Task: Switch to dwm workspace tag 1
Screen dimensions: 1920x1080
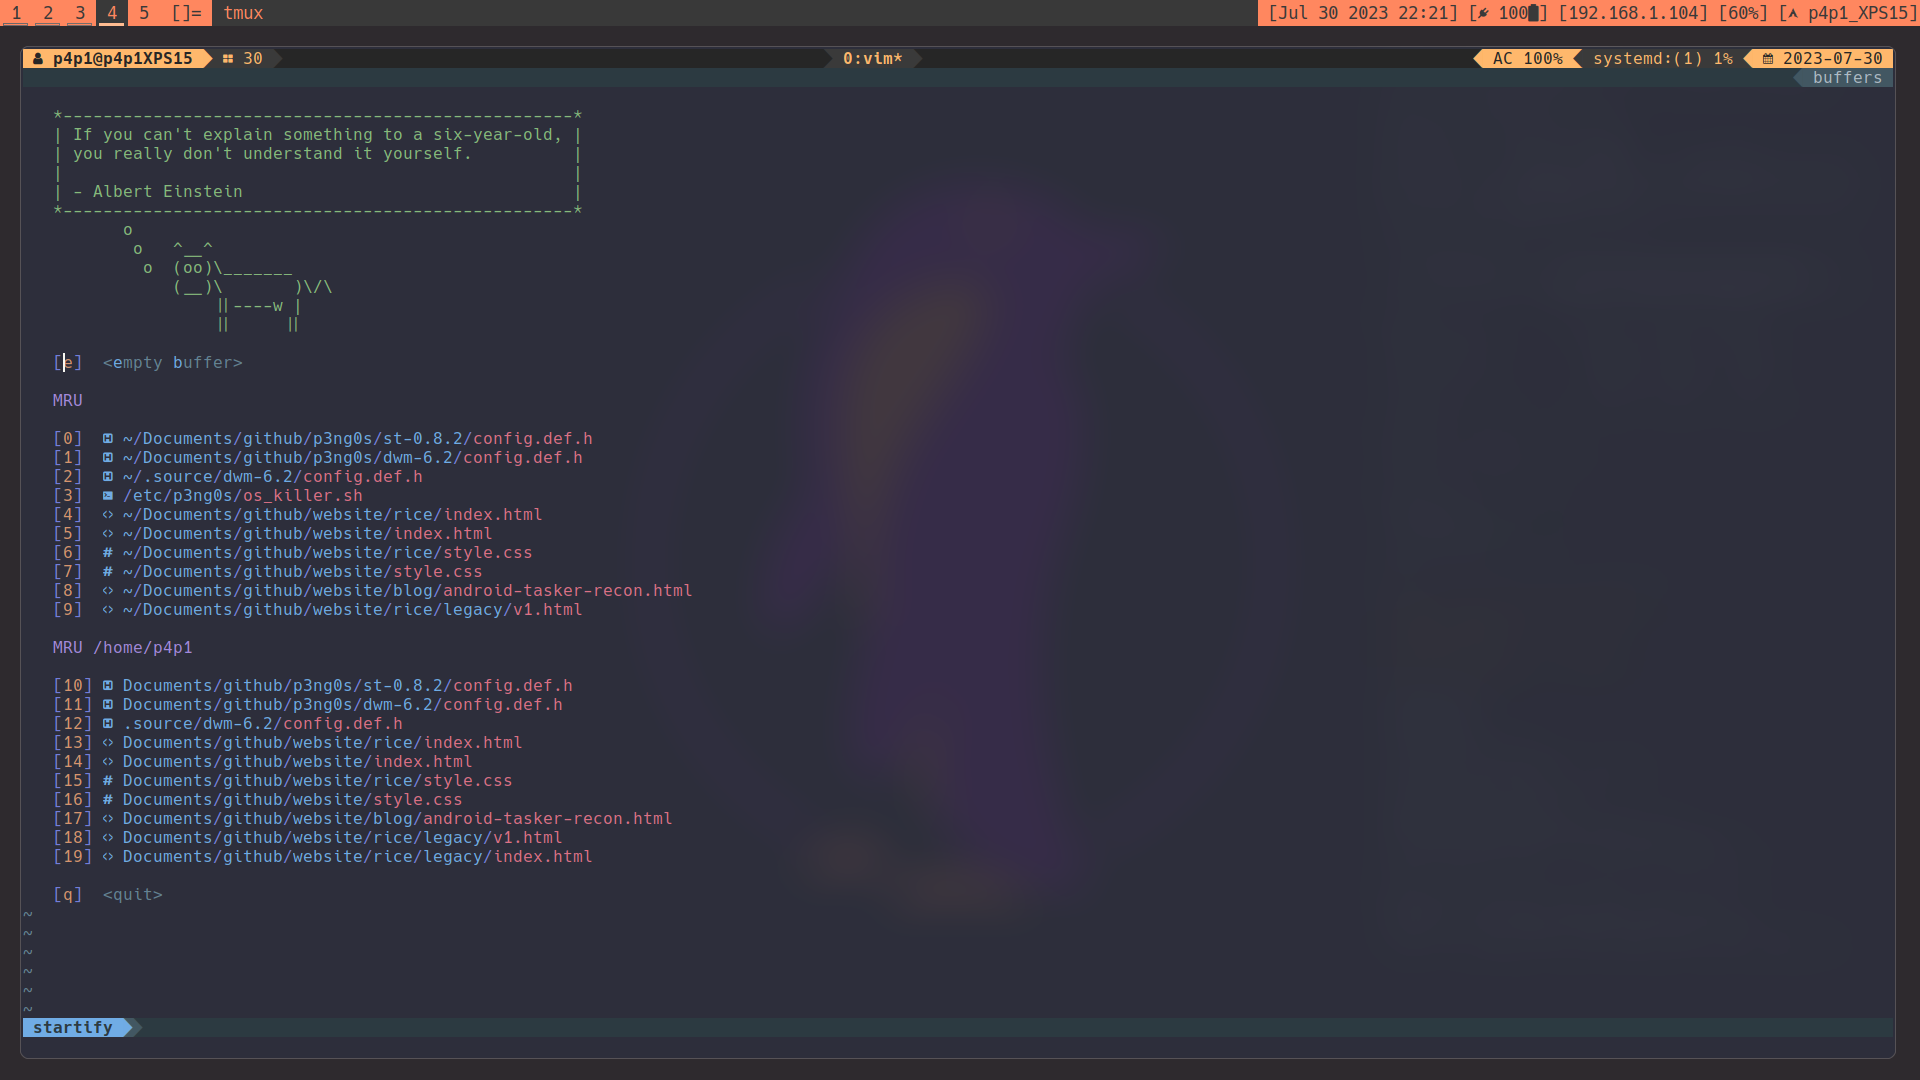Action: click(x=16, y=13)
